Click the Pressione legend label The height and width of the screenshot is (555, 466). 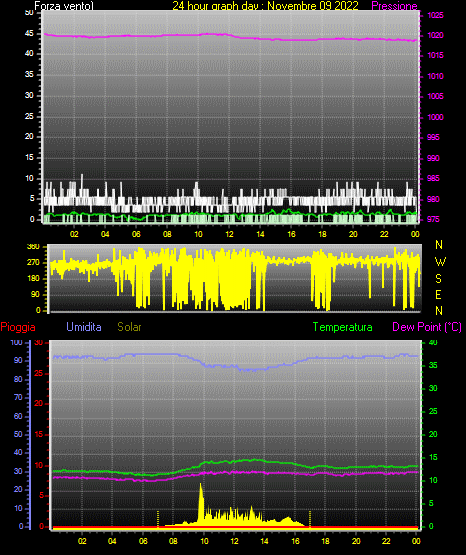[394, 6]
